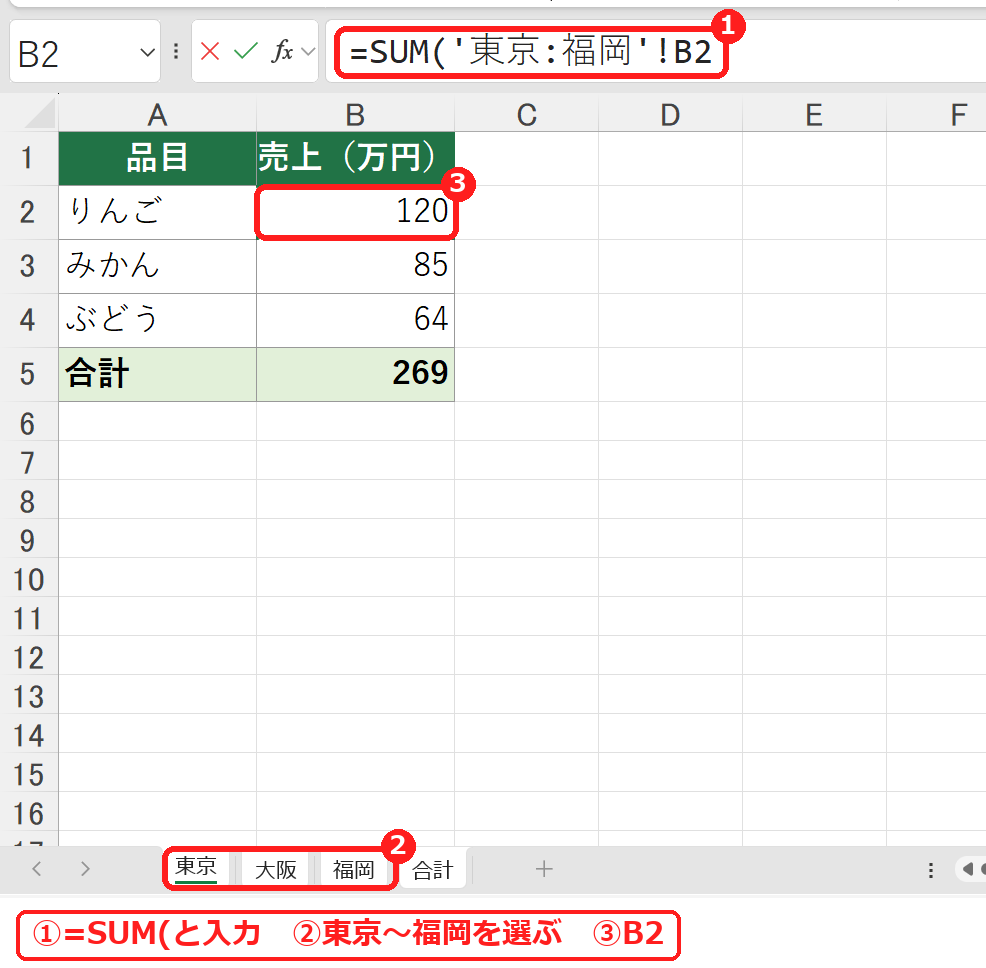This screenshot has width=986, height=968.
Task: Select the cell with value 85
Action: (355, 266)
